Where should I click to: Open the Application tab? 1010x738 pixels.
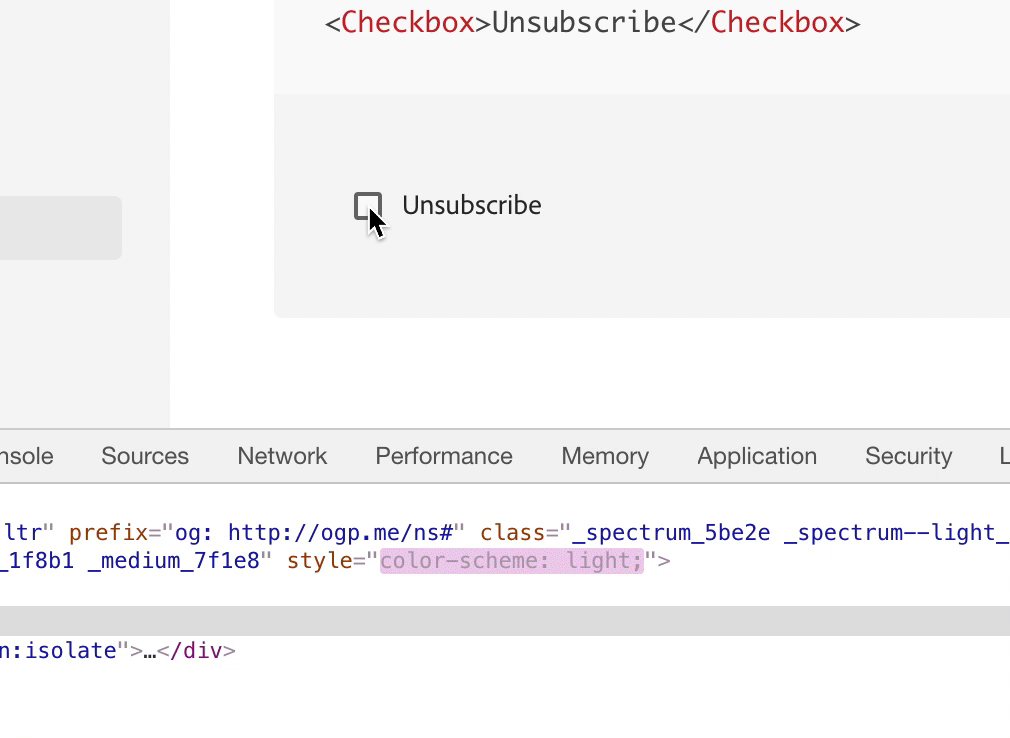[757, 456]
